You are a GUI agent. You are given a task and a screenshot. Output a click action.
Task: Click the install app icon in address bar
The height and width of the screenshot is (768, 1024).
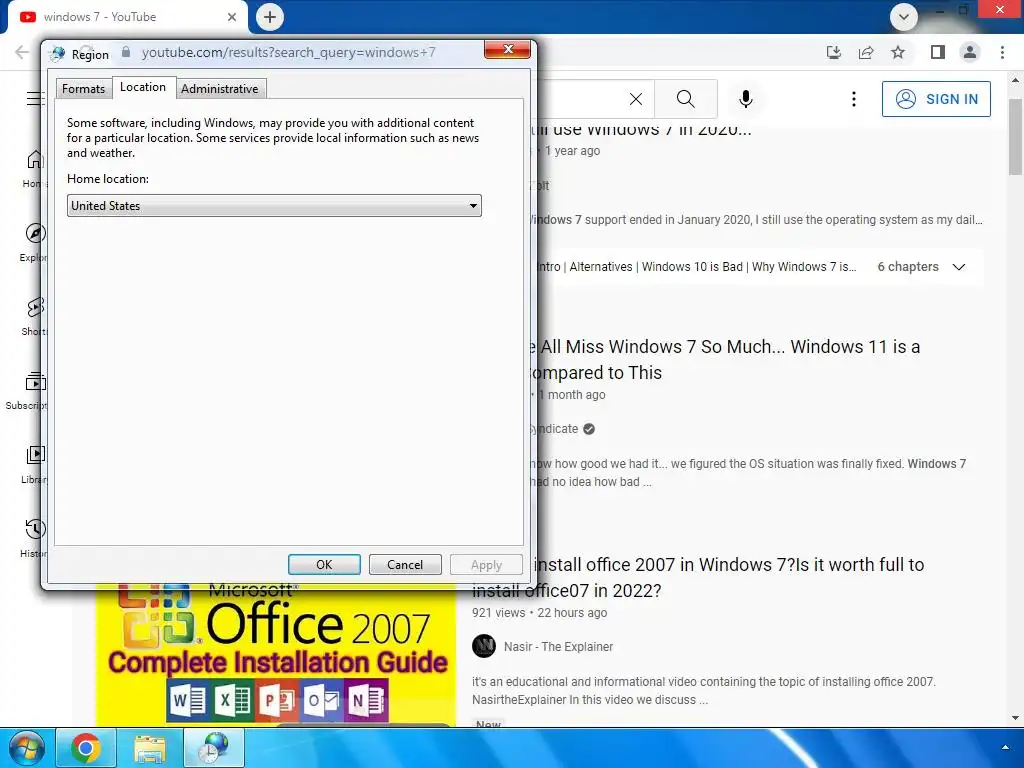click(x=834, y=52)
